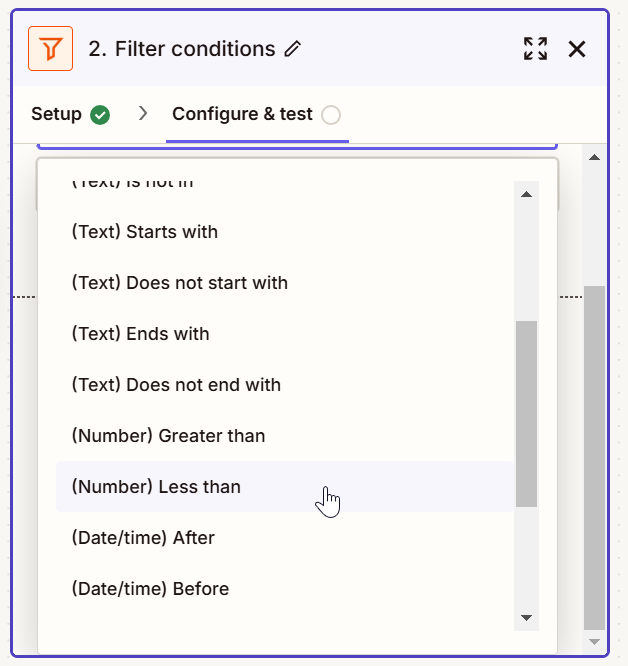Select "(Number) Less than" option
Screen dimensions: 628x666
(x=156, y=487)
